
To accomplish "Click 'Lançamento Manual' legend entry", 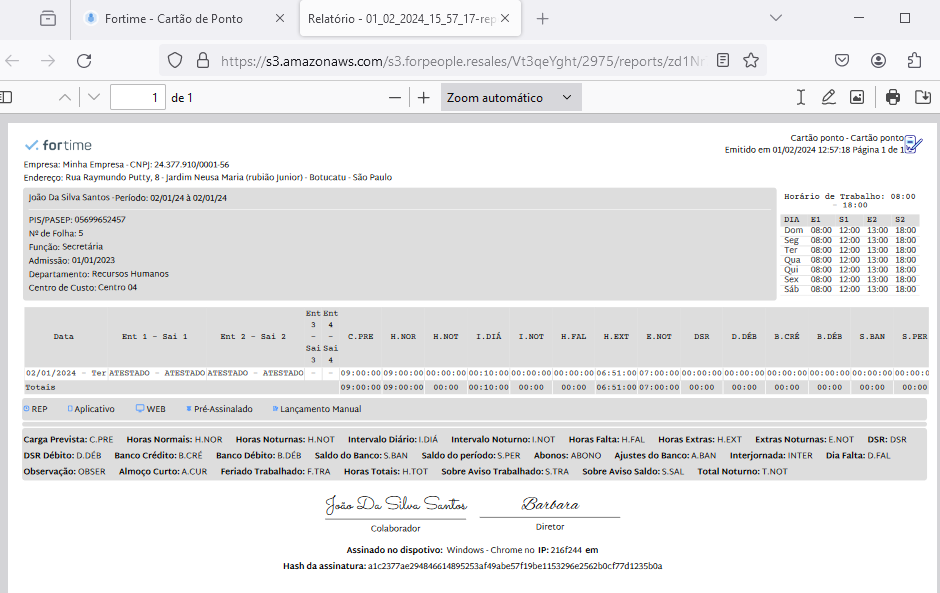I will pyautogui.click(x=317, y=409).
